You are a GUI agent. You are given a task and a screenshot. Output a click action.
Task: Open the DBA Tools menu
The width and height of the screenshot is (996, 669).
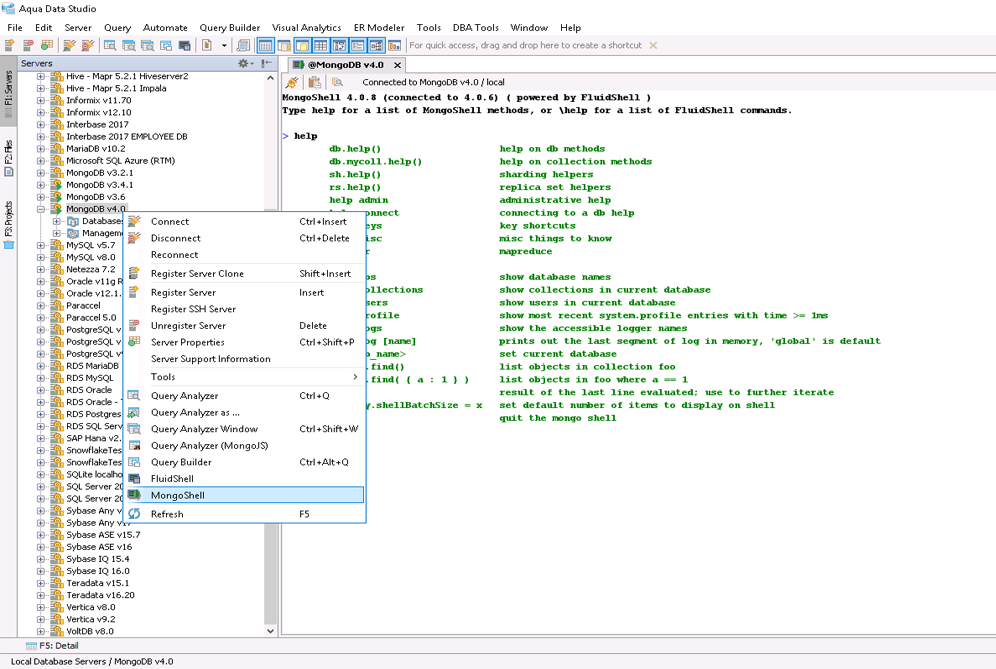coord(475,28)
